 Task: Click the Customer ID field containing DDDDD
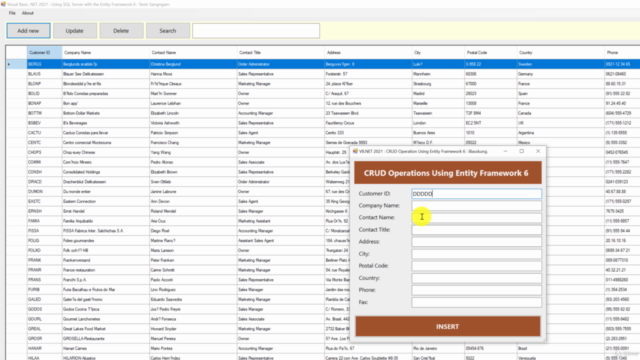tap(476, 194)
